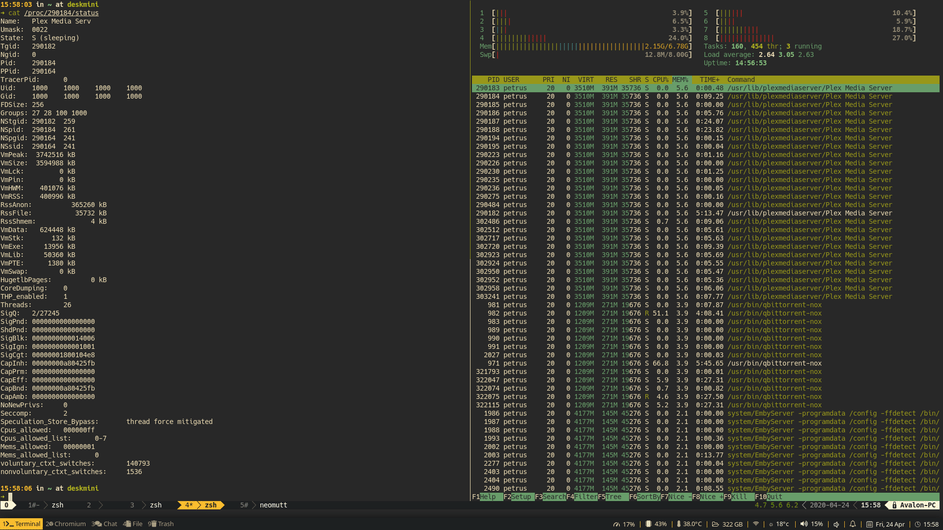
Task: Select qbittorrent-nox row PID 971
Action: [705, 363]
